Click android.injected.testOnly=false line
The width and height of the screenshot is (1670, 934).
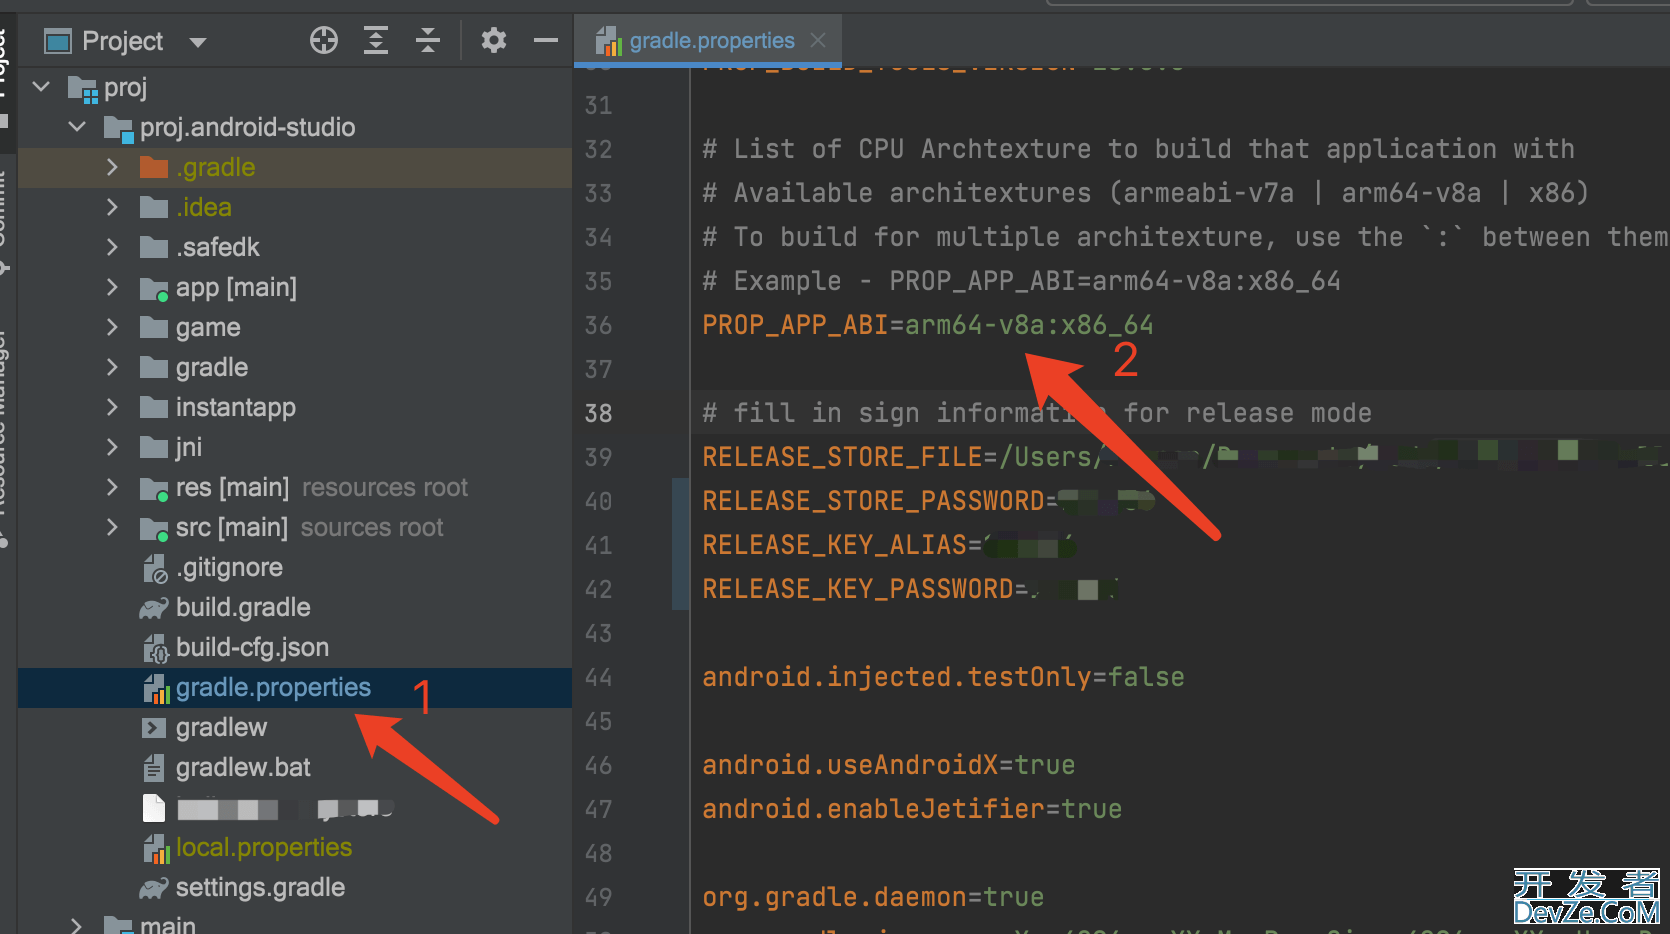(x=943, y=677)
